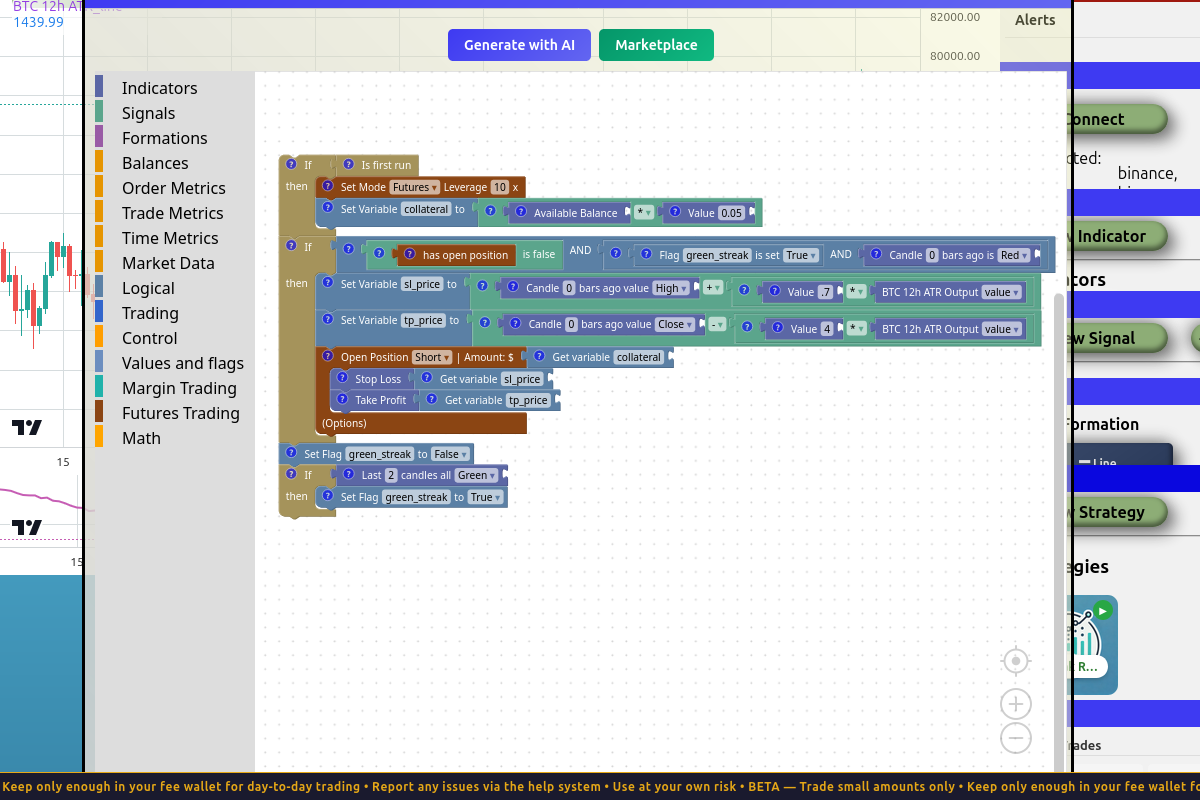
Task: Open help icon on Set Variable tp_price block
Action: tap(327, 319)
